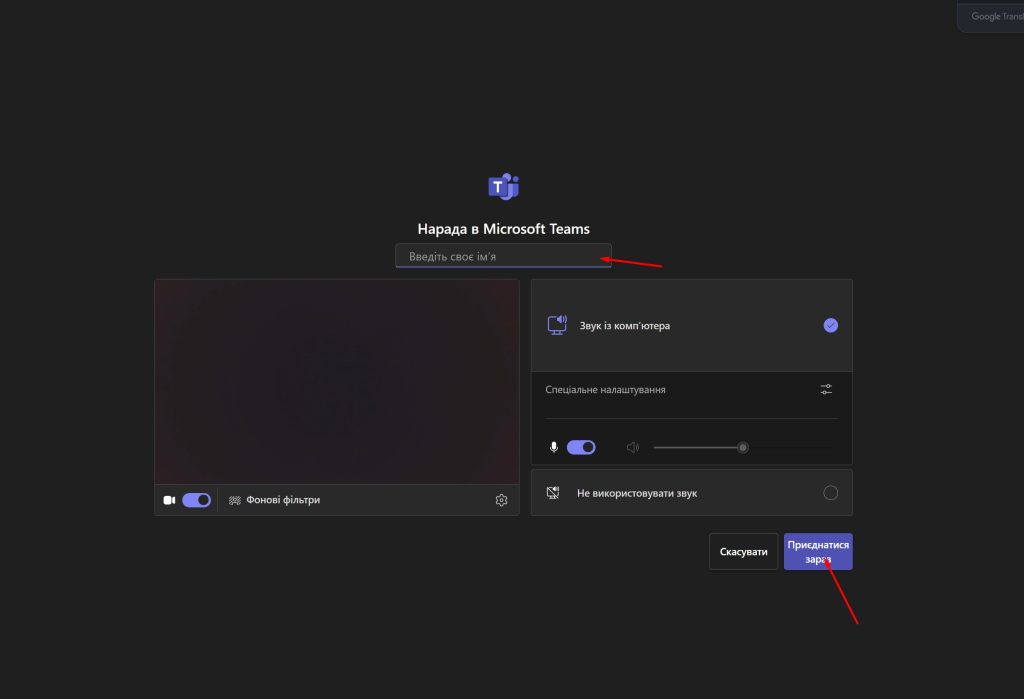Select the Звук із комп'ютера radio option
Screen dimensions: 1024x699
tap(830, 325)
